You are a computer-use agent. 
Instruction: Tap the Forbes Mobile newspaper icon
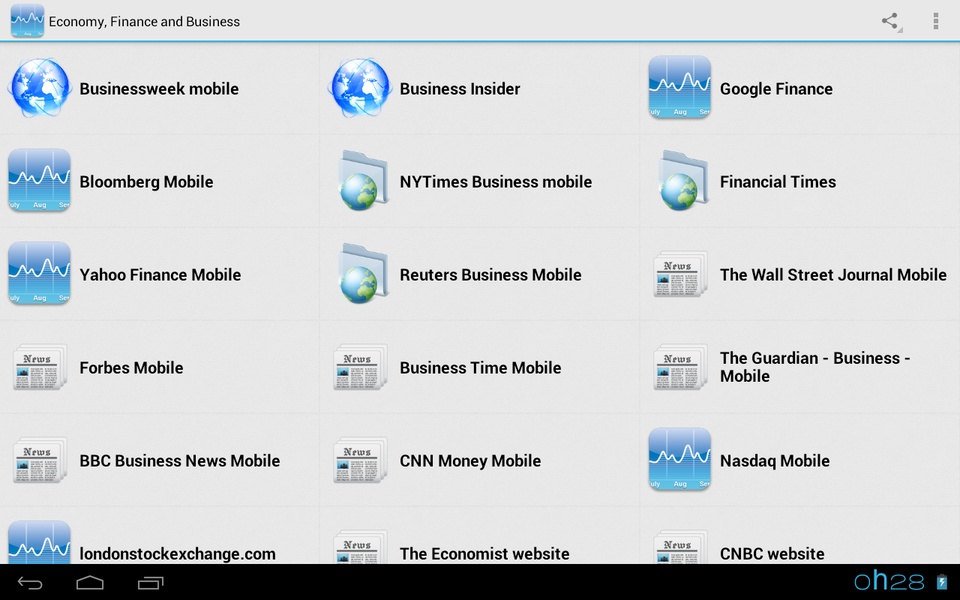(40, 367)
